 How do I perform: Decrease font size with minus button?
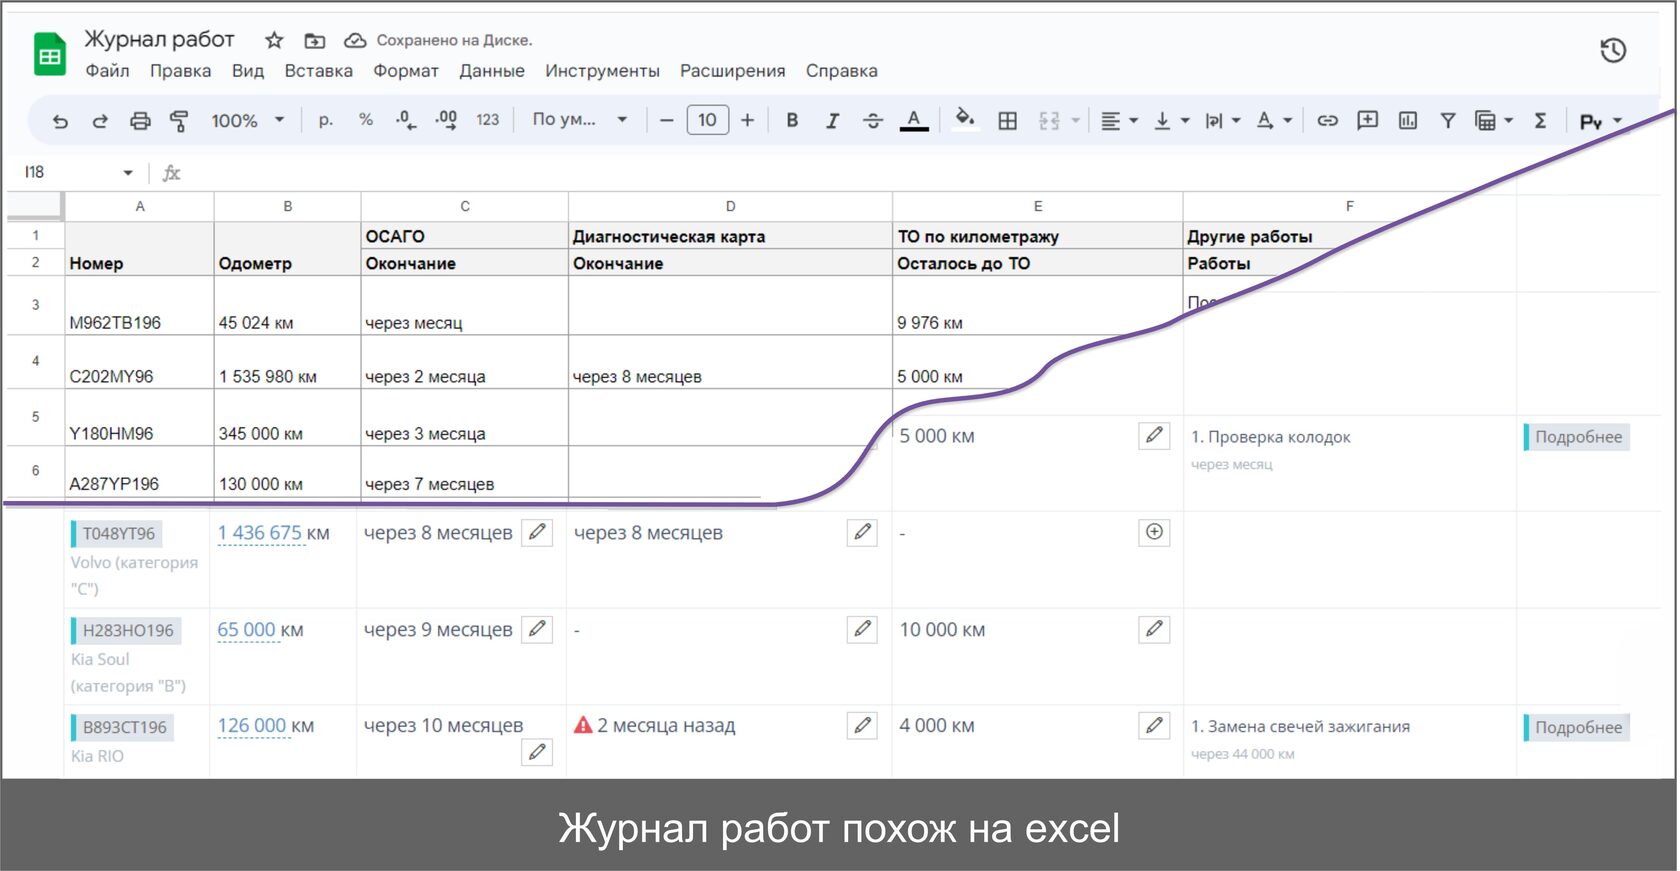tap(667, 121)
